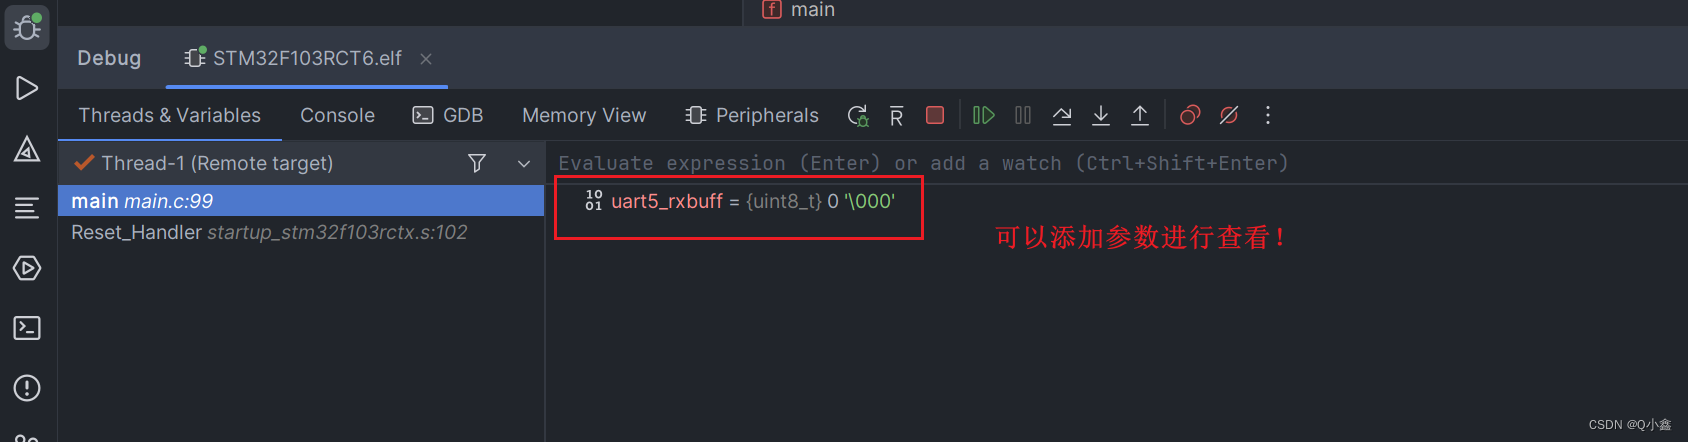
Task: Open the Services tool window hexagon icon
Action: click(x=27, y=268)
